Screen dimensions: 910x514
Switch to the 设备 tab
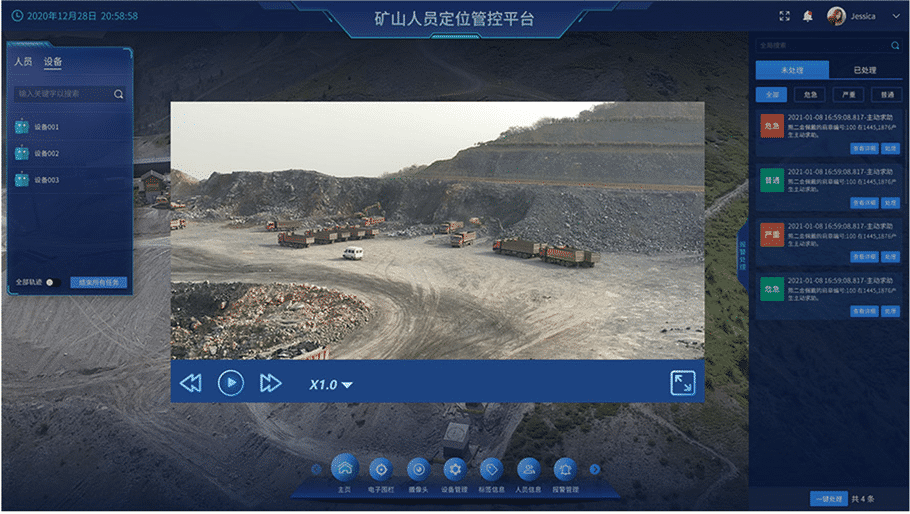53,61
